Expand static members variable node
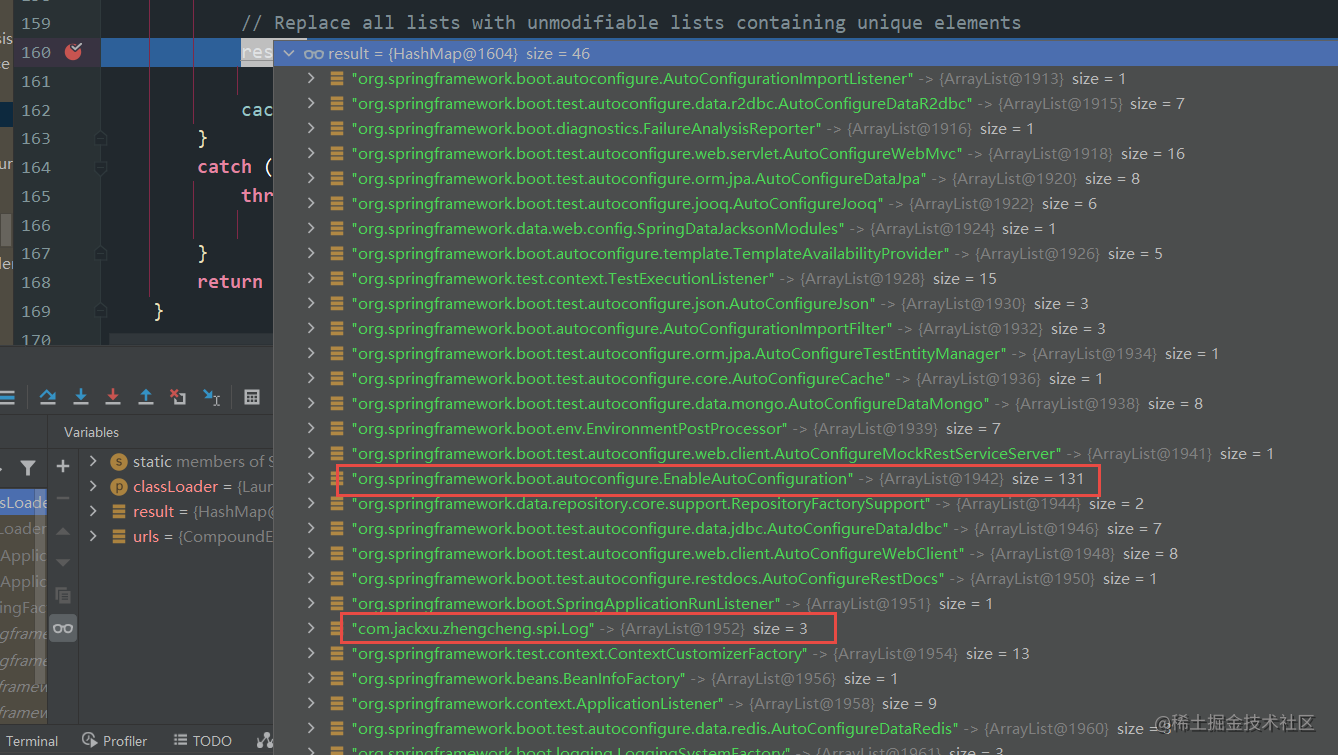Viewport: 1338px width, 755px height. click(93, 461)
